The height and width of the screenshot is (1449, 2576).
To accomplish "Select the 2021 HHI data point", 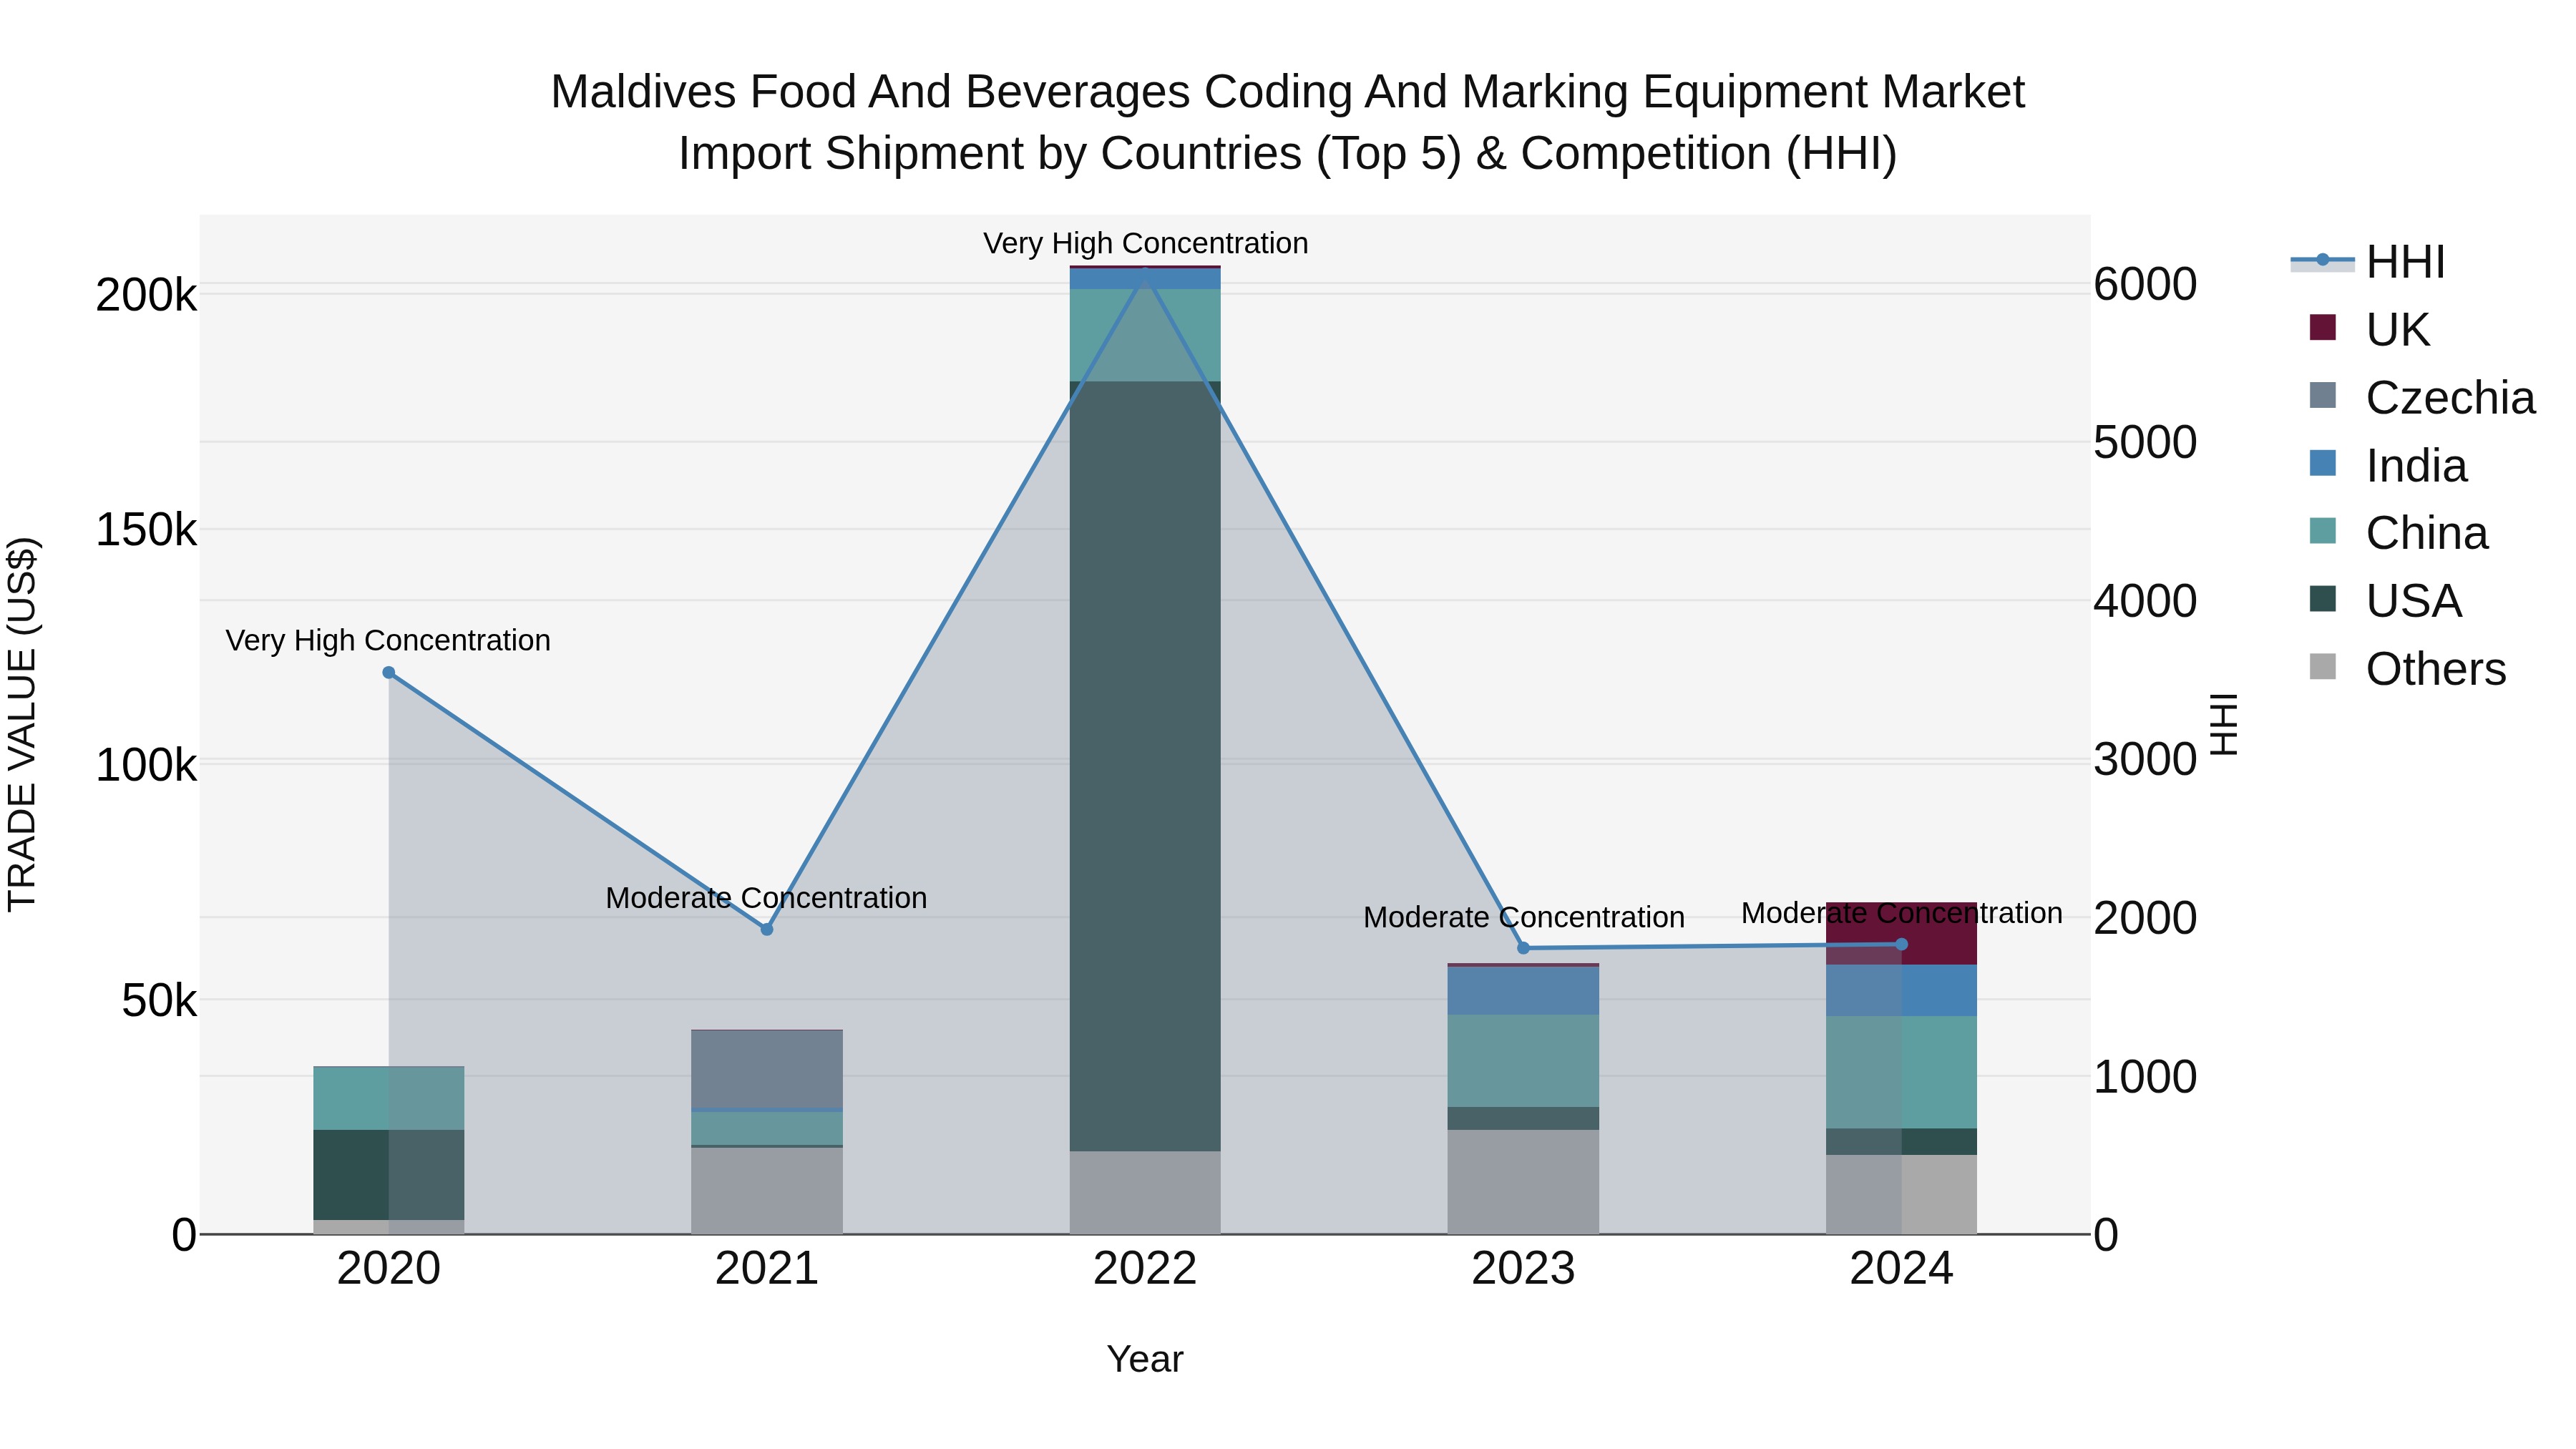I will (767, 929).
